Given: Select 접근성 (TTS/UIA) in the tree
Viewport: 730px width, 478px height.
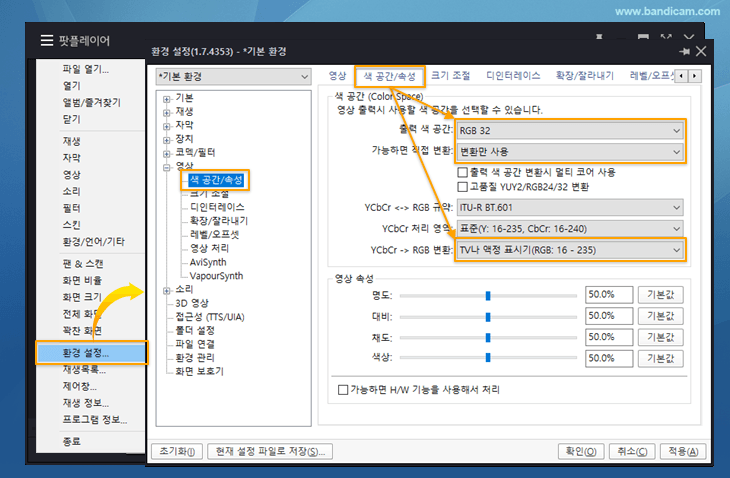Looking at the screenshot, I should coord(210,317).
